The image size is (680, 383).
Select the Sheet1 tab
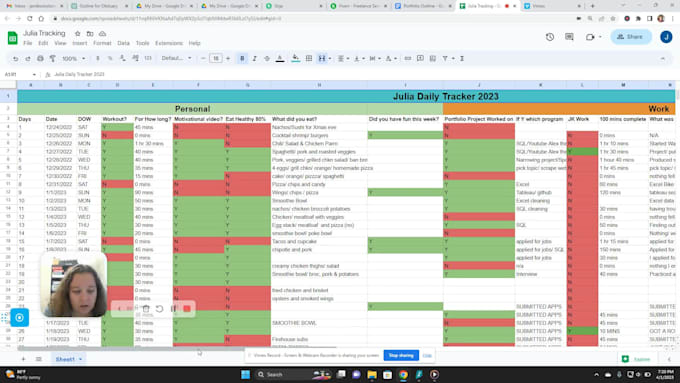tap(68, 359)
